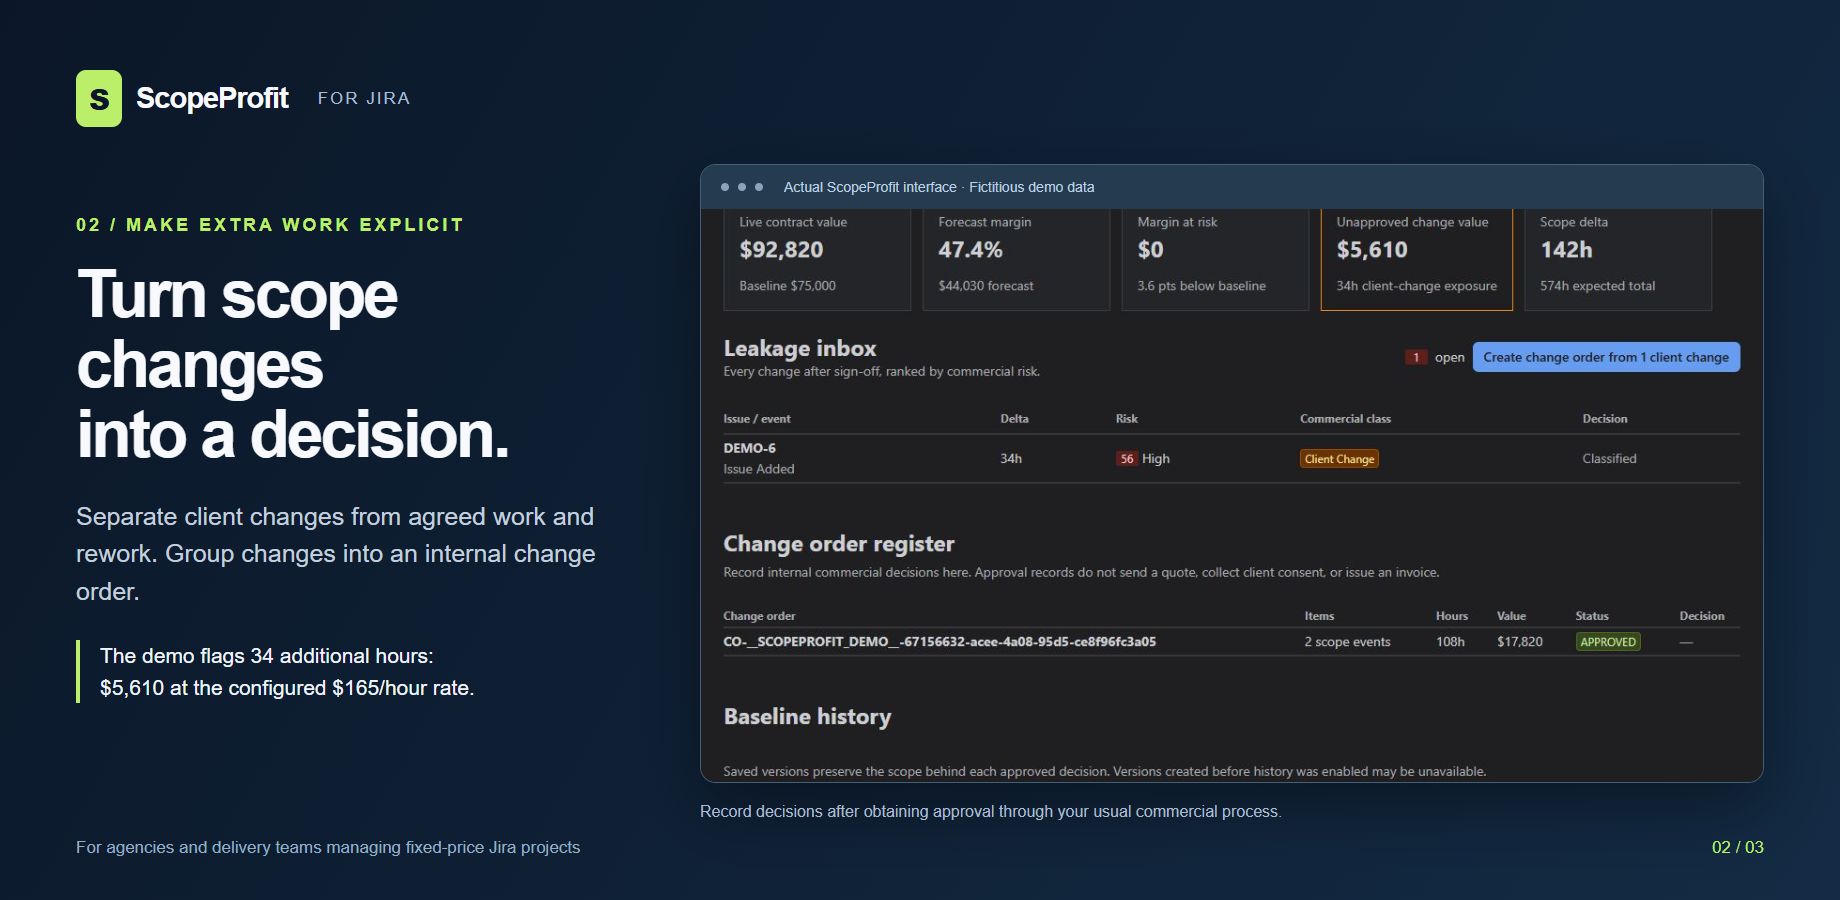Click the 02 / MAKE EXTRA WORK EXPLICIT label
Viewport: 1840px width, 900px height.
click(270, 225)
